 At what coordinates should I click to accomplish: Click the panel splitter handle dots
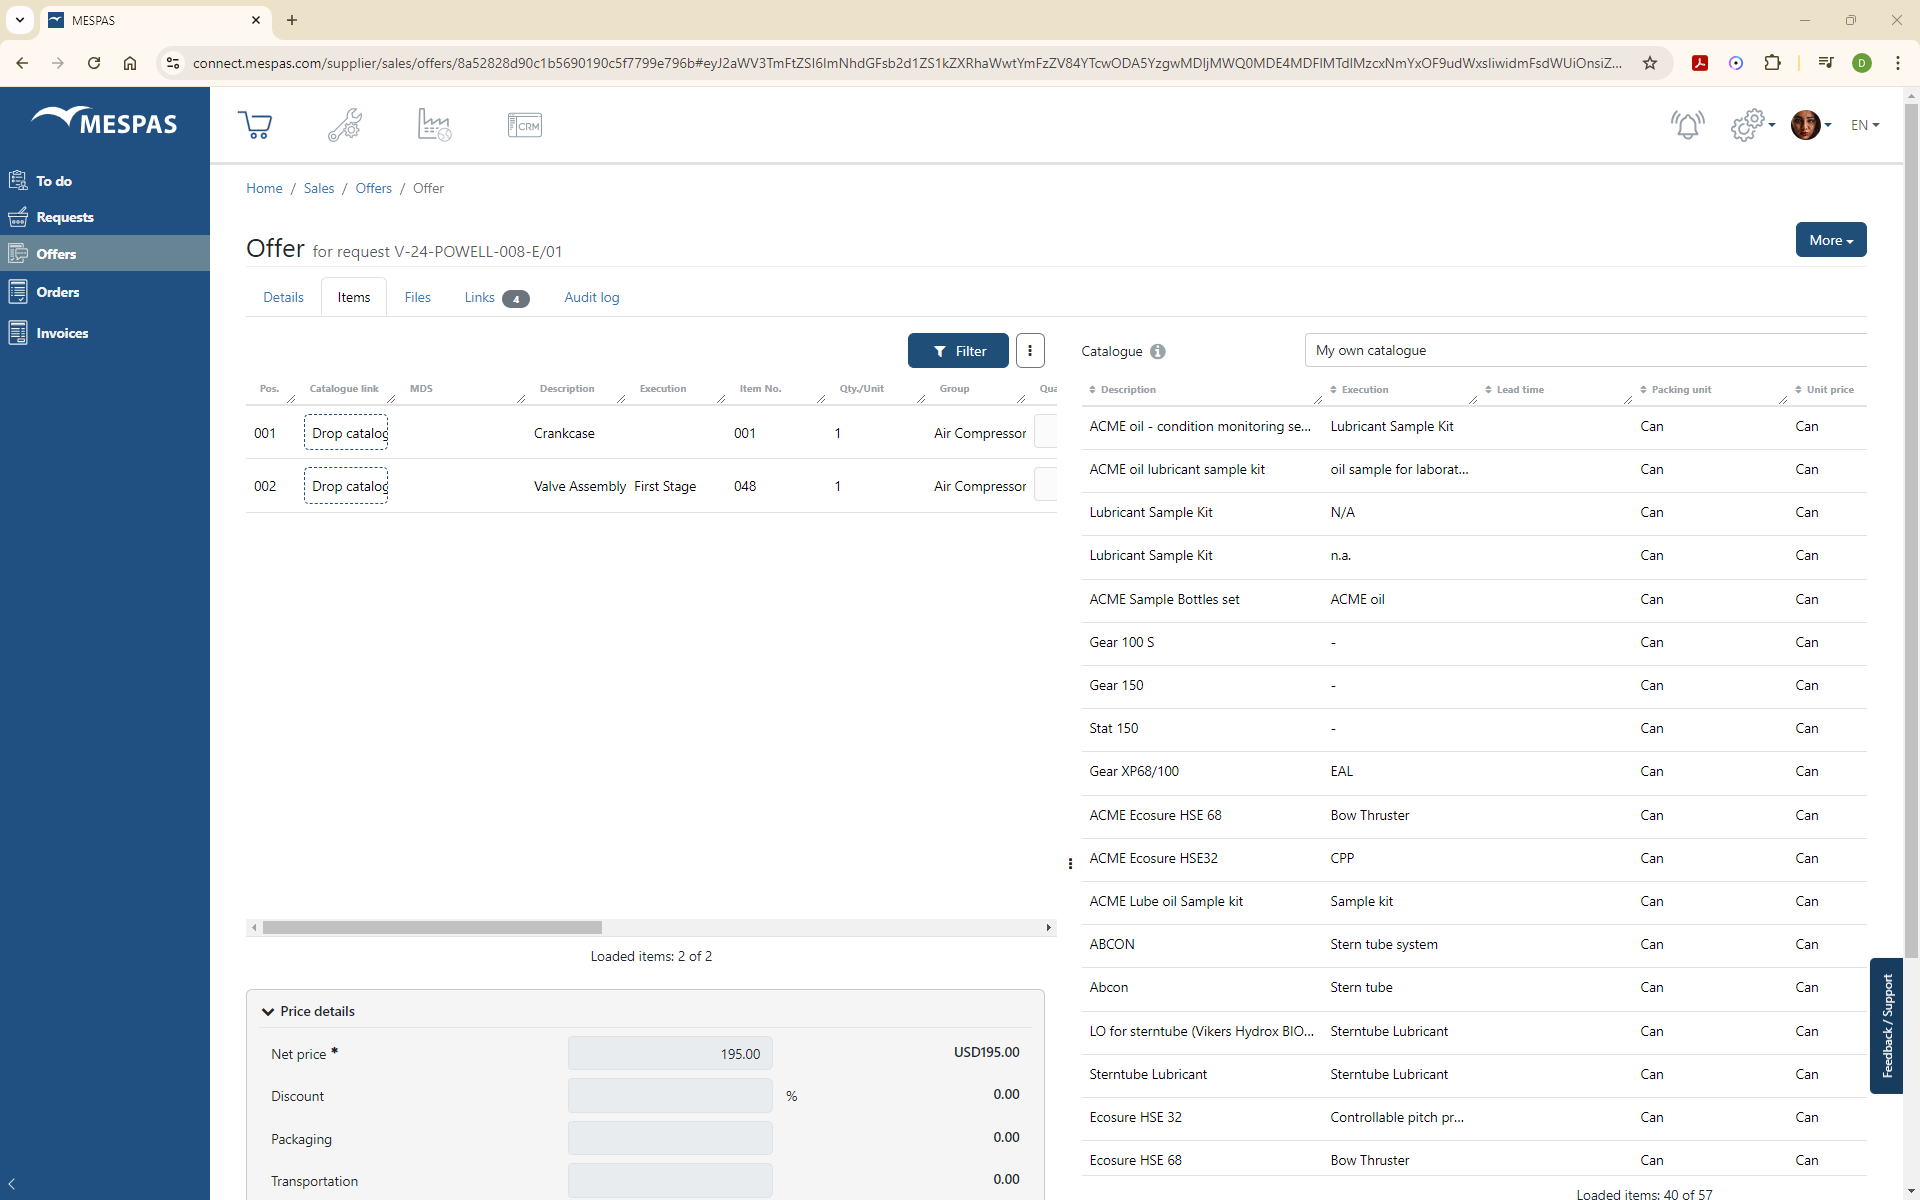point(1070,863)
